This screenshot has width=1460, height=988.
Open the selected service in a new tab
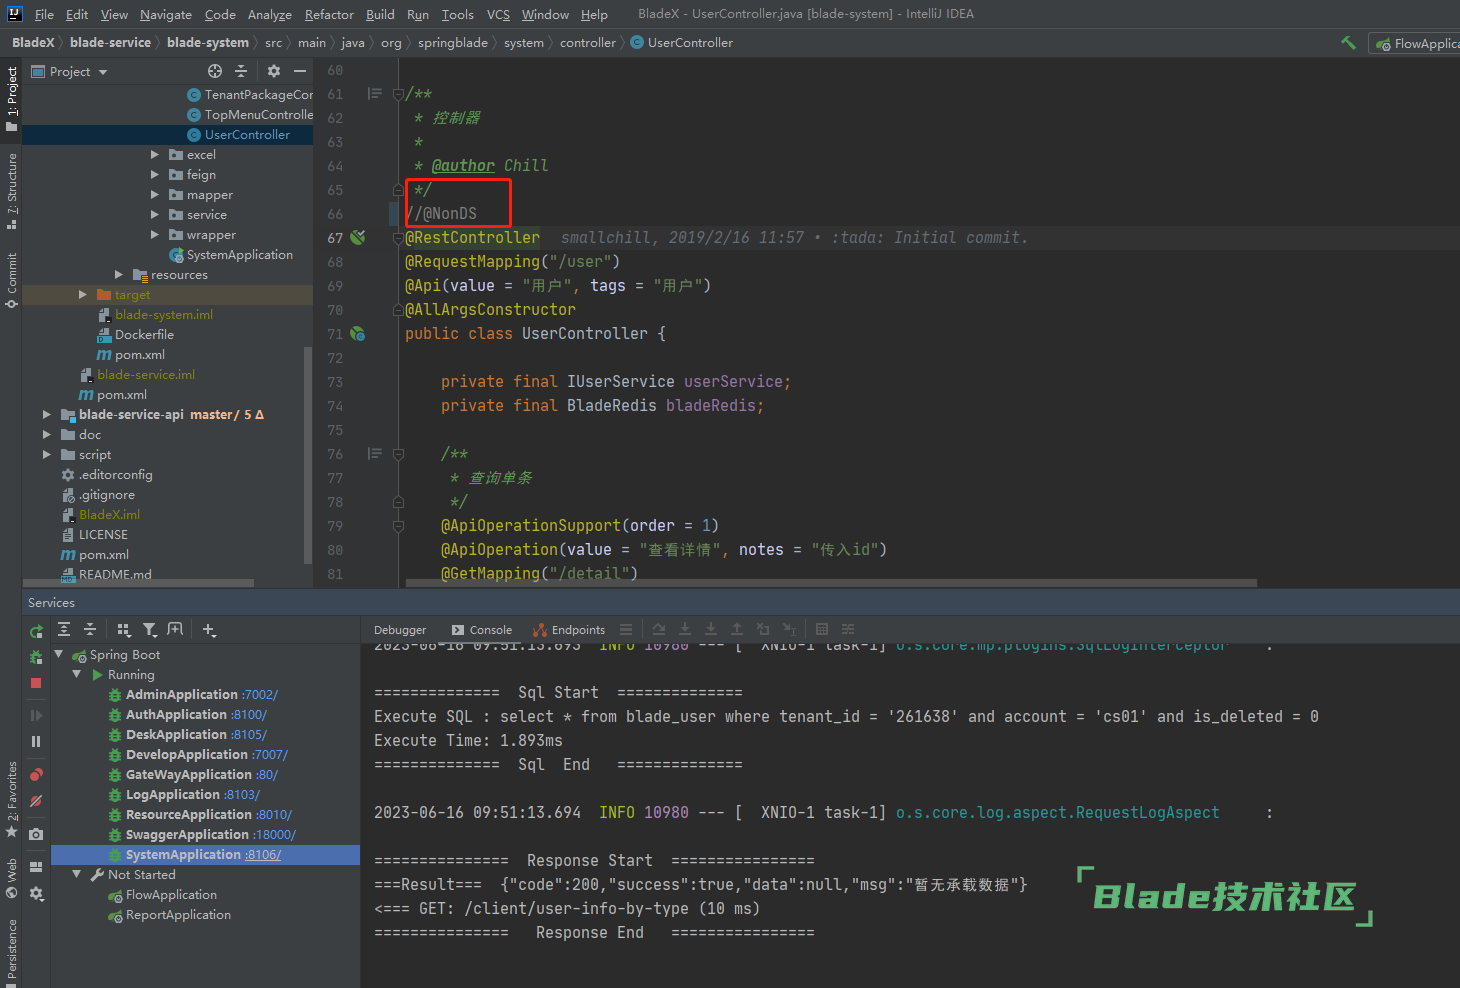click(175, 629)
